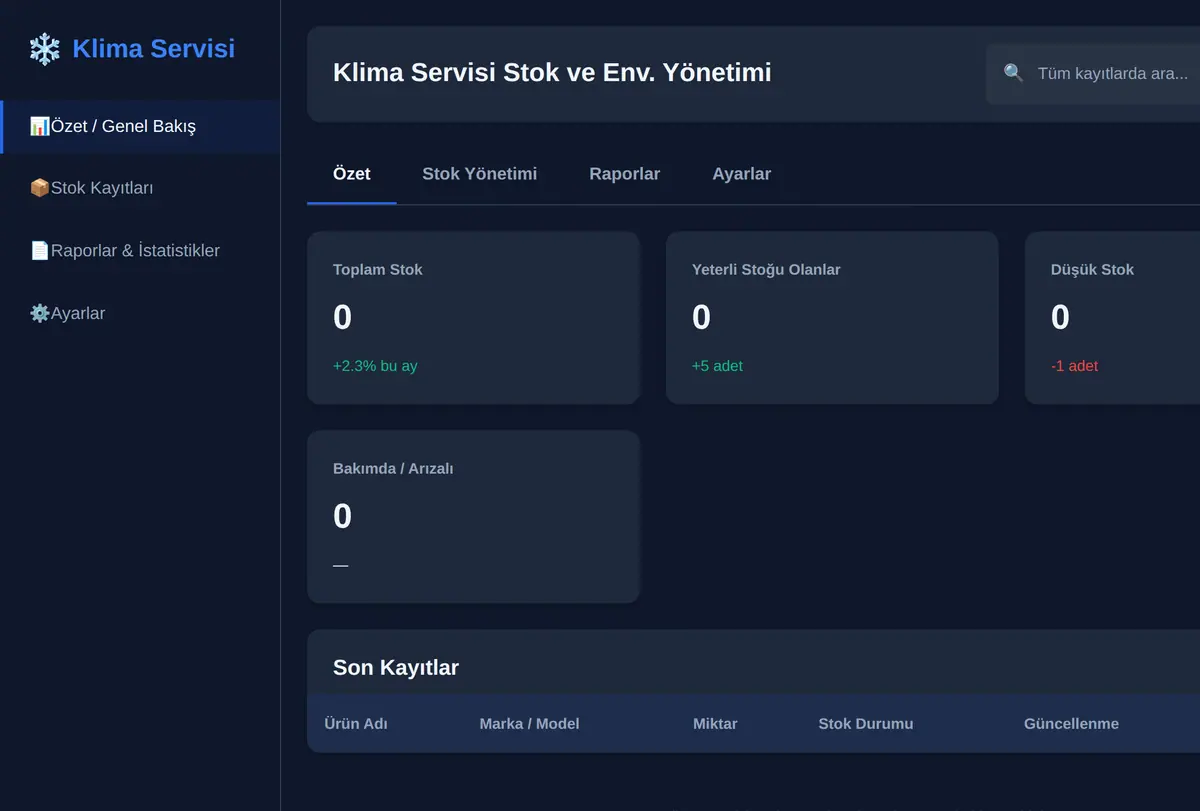Click the document icon beside Raporlar & İstatistikler

pyautogui.click(x=40, y=251)
